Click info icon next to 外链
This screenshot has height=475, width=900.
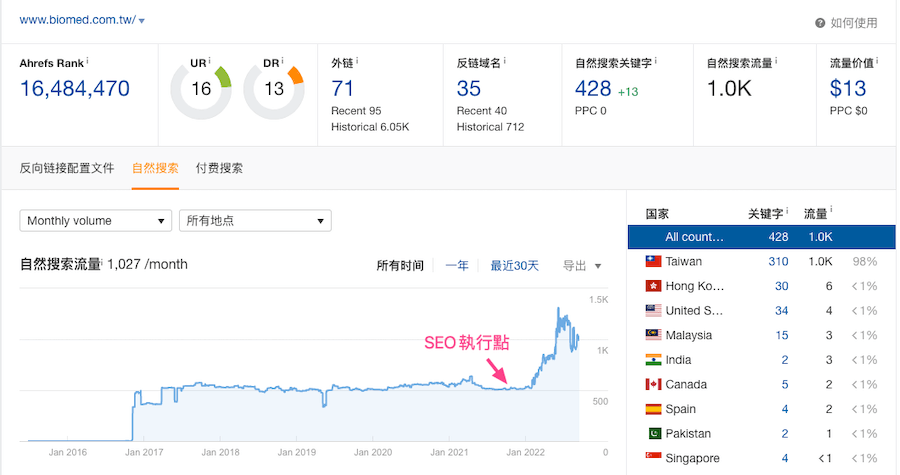tap(357, 60)
